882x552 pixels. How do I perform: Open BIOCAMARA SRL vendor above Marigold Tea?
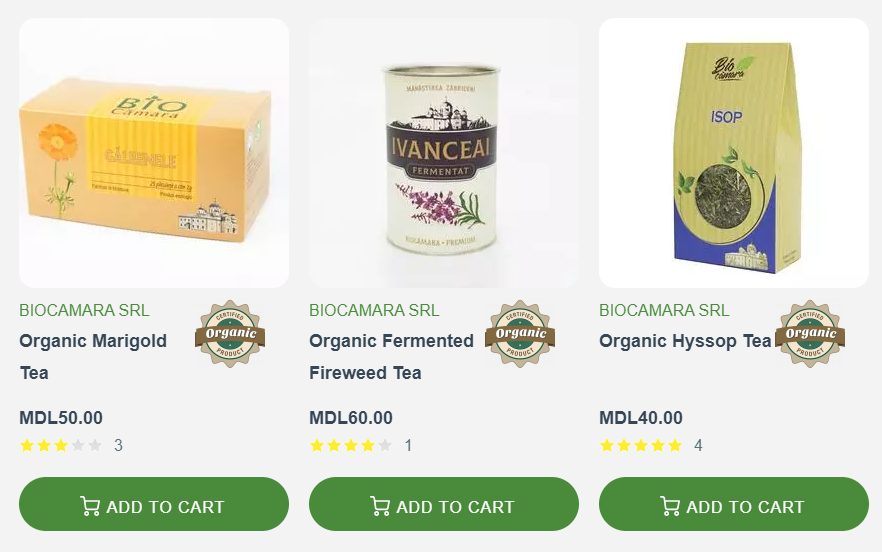84,310
